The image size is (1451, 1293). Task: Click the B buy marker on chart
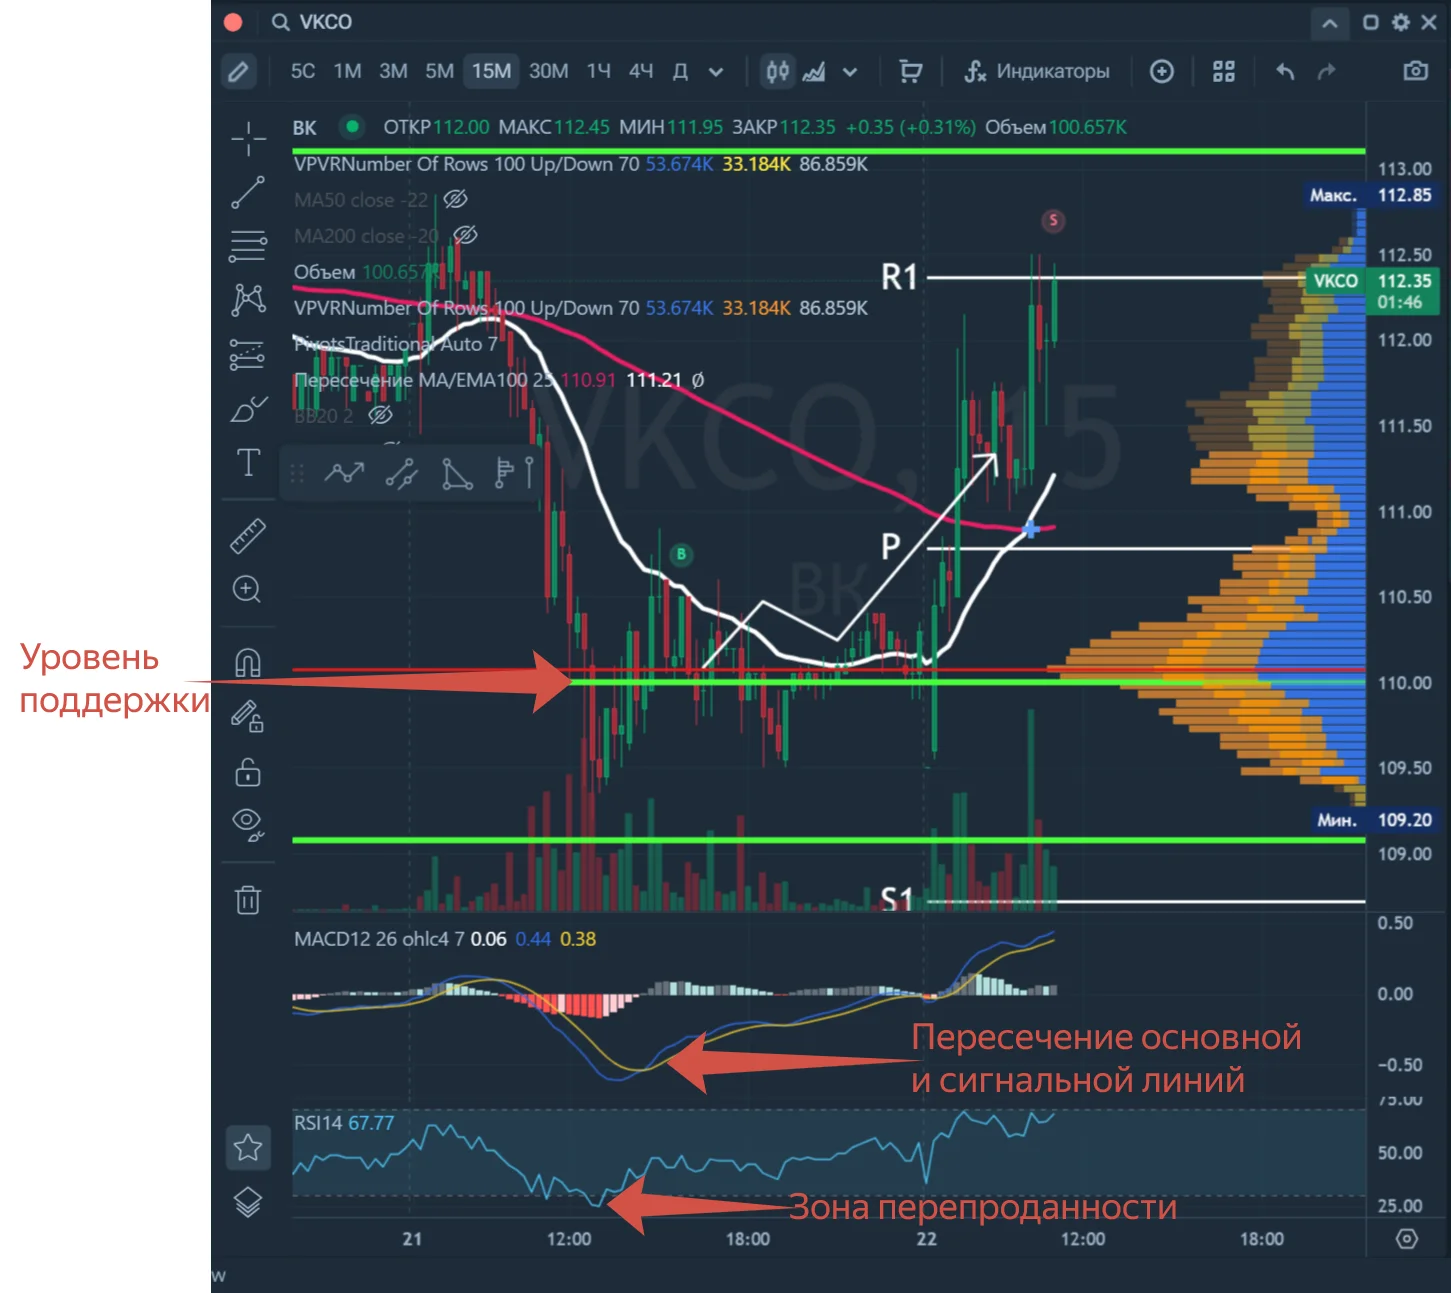coord(681,554)
